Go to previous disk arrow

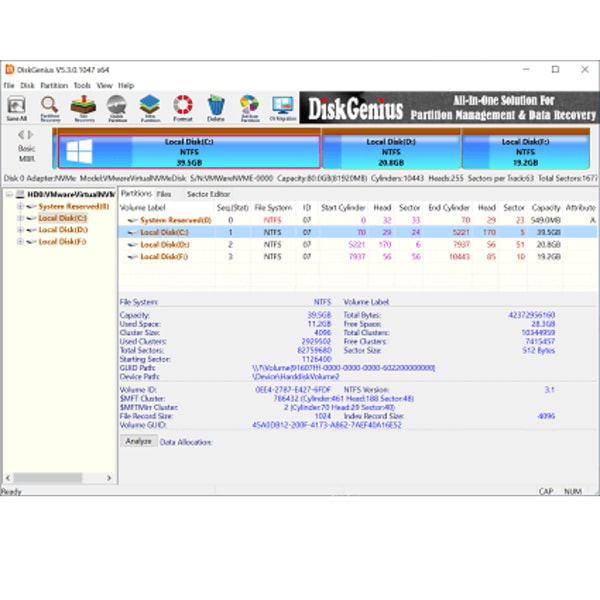[x=21, y=135]
